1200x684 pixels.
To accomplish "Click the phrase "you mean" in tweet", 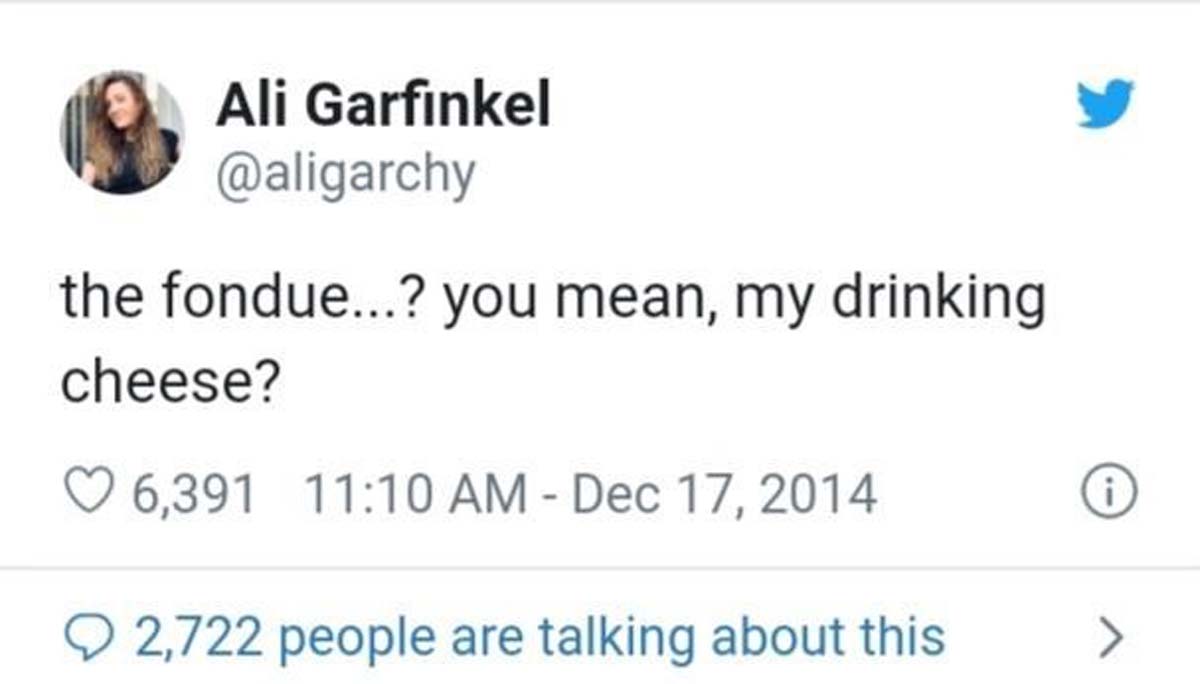I will pyautogui.click(x=550, y=303).
